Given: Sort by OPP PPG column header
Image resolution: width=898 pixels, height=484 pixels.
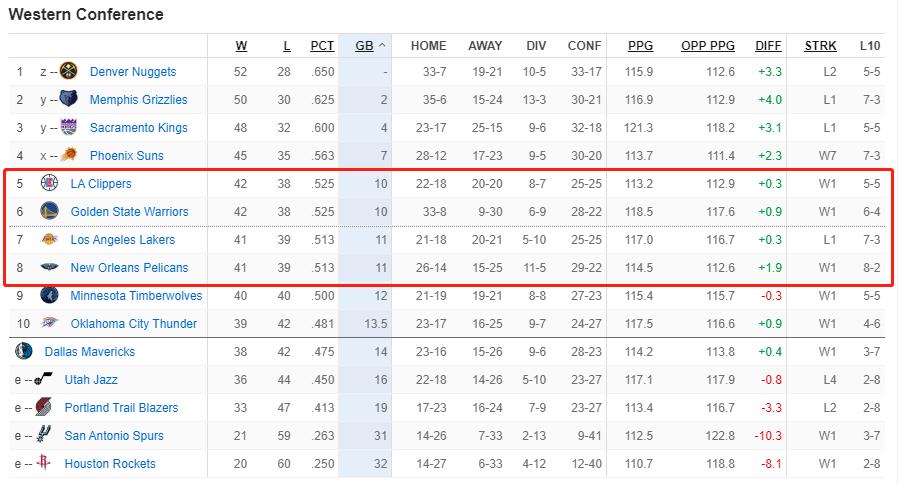Looking at the screenshot, I should (x=708, y=46).
